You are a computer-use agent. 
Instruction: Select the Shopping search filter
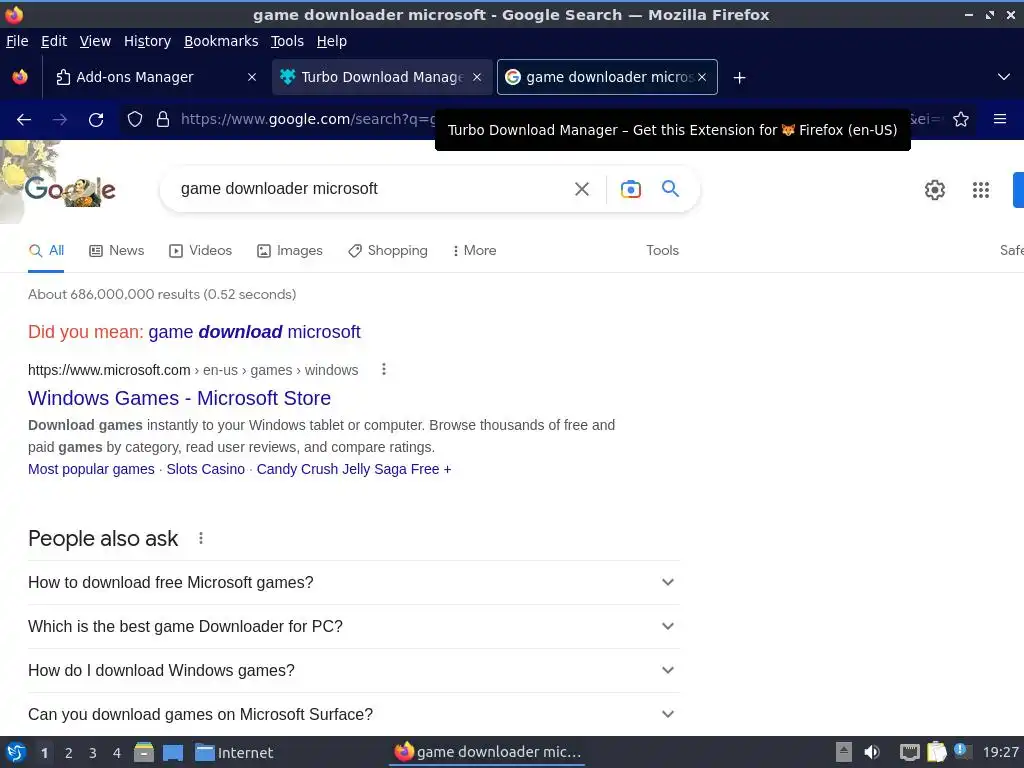pos(388,251)
